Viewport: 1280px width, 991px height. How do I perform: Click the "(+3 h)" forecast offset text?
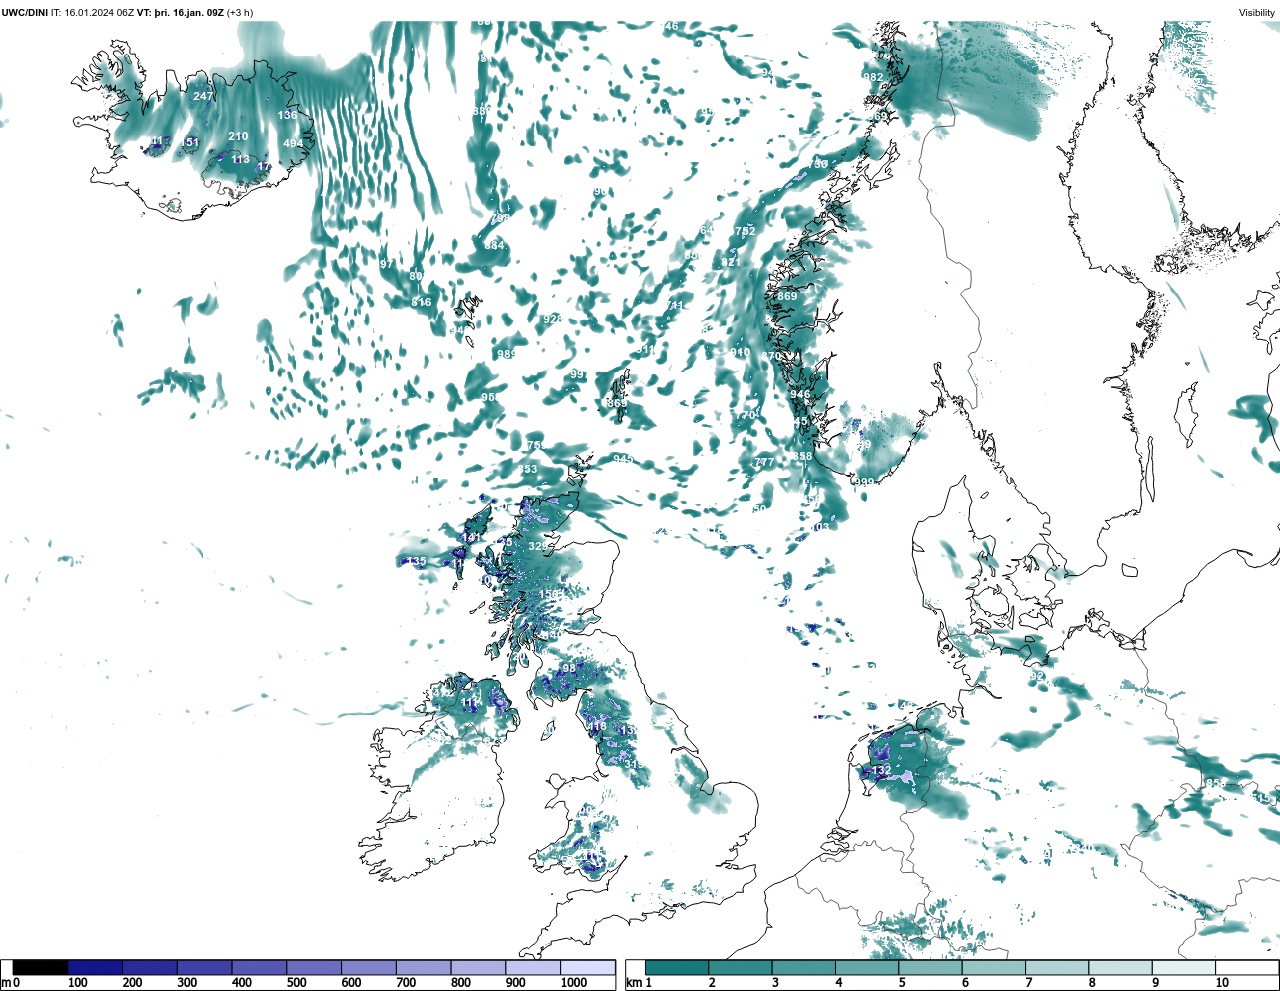pos(240,12)
